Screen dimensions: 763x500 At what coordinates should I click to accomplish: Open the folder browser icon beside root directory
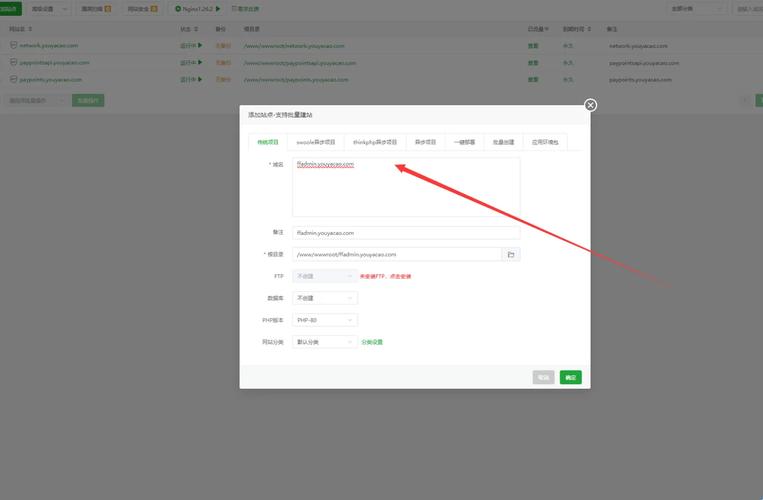510,255
